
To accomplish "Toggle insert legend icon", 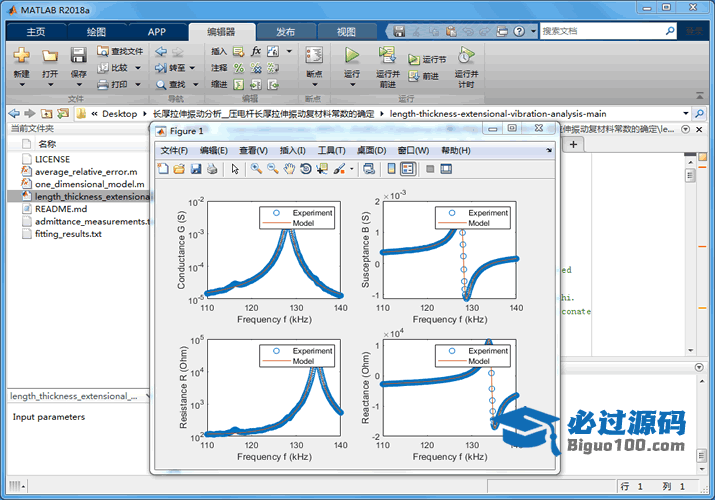I will click(x=408, y=169).
